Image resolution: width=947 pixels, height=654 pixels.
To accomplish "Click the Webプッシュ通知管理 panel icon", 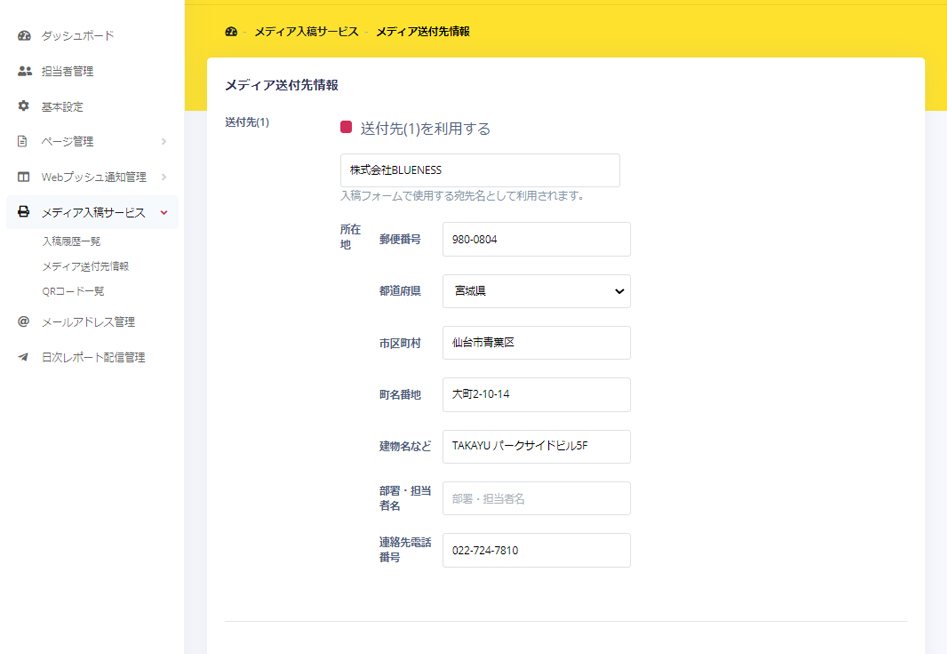I will click(24, 177).
